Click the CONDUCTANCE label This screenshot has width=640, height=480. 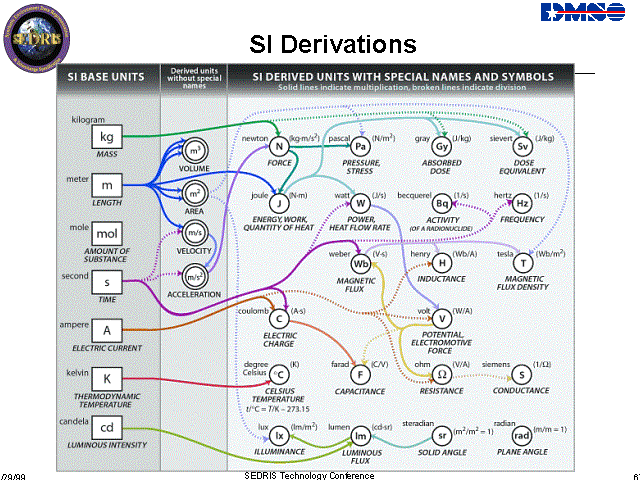tap(521, 391)
